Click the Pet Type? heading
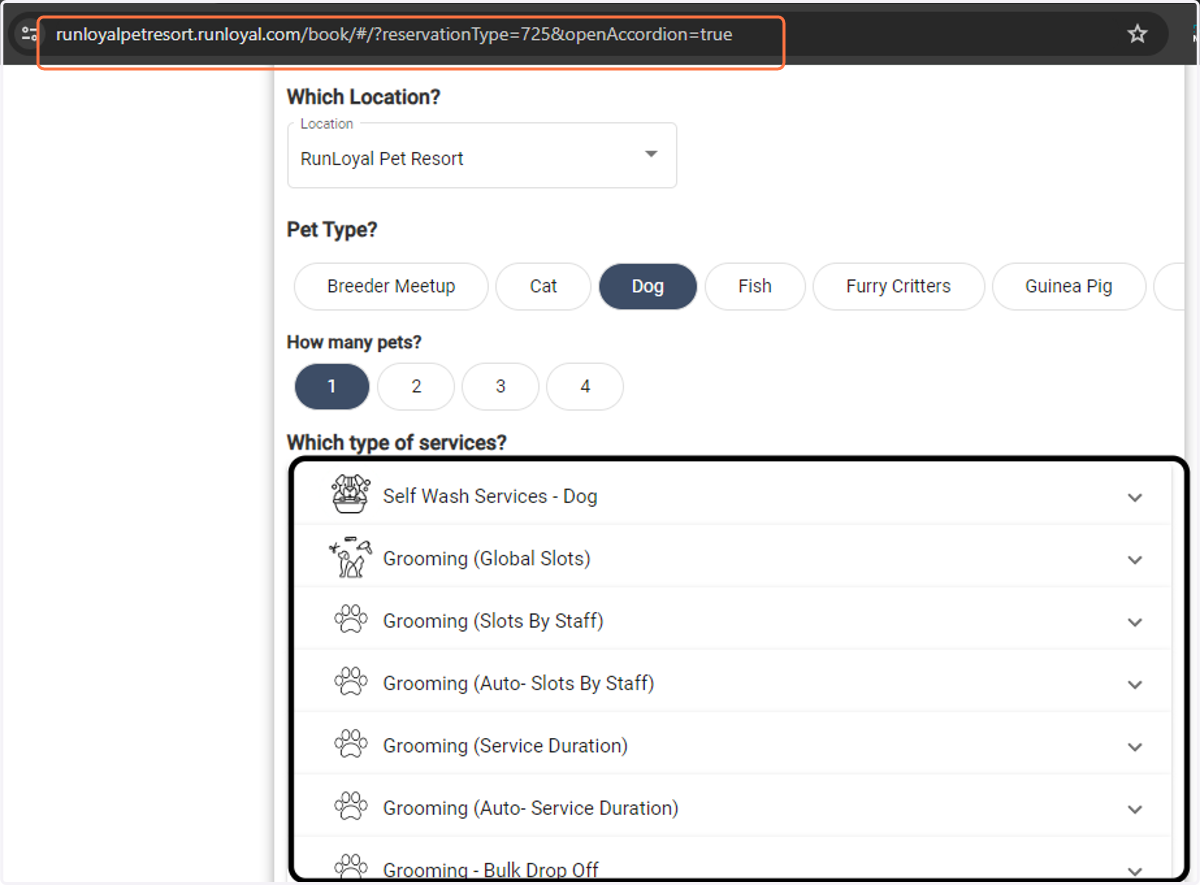Screen dimensions: 1200x885 pos(332,229)
